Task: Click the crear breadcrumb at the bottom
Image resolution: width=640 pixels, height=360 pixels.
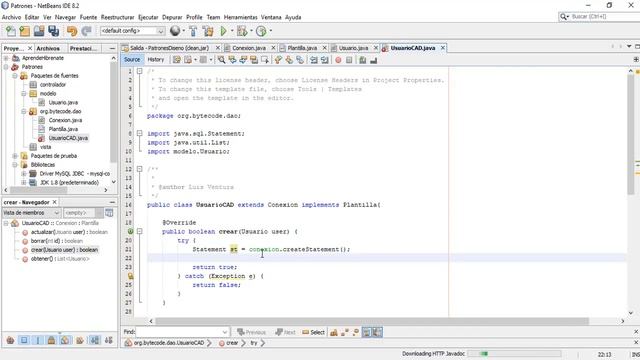Action: click(229, 343)
